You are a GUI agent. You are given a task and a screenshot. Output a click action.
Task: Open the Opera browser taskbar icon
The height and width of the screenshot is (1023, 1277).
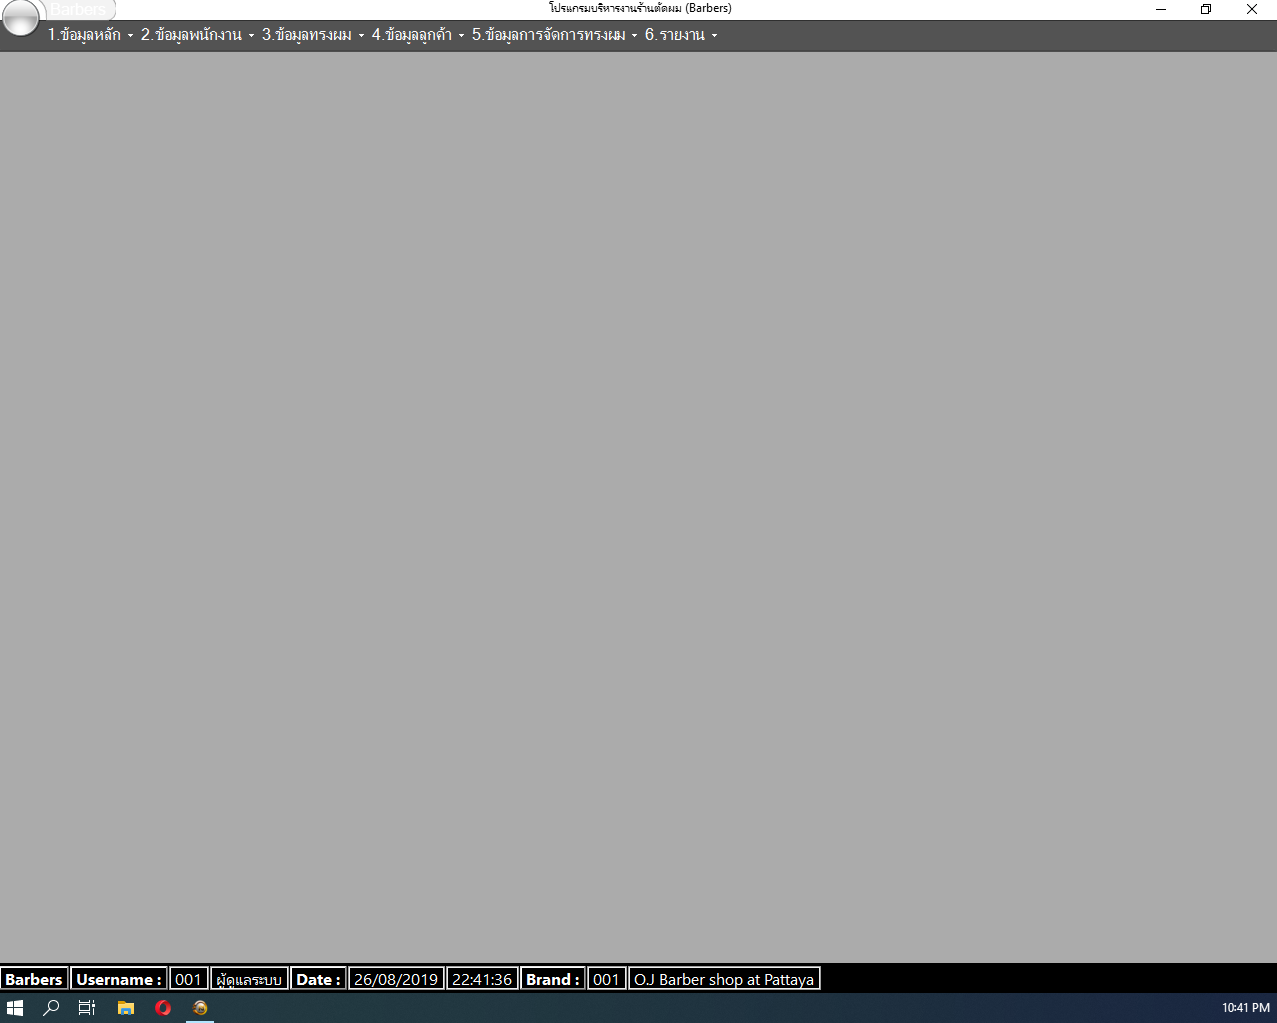[x=163, y=1008]
